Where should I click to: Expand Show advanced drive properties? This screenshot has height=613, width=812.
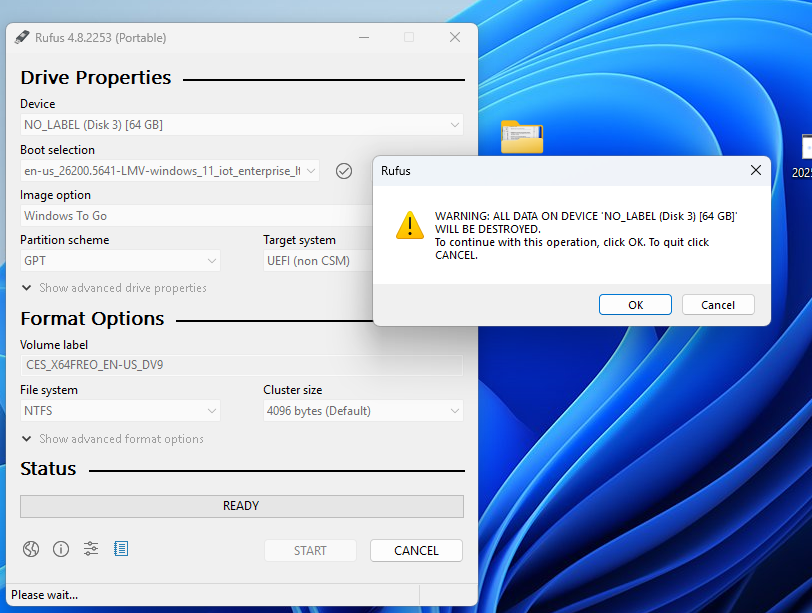click(x=114, y=288)
